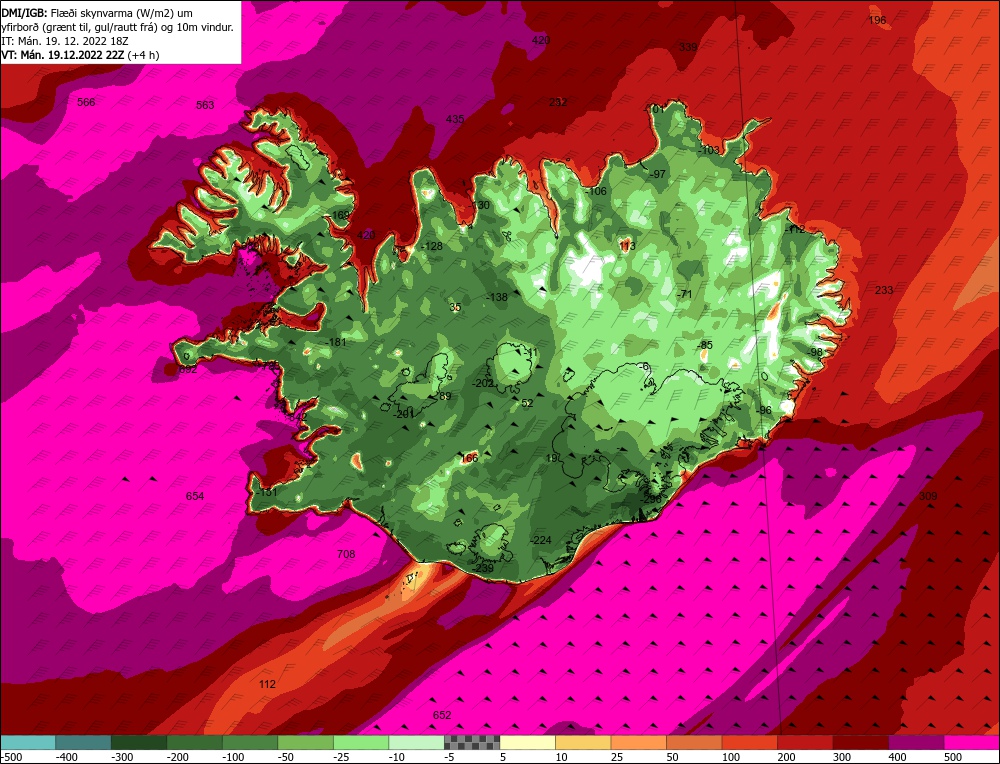Select the teal legend swatch between -400 and -300
This screenshot has height=764, width=1000.
tap(83, 742)
